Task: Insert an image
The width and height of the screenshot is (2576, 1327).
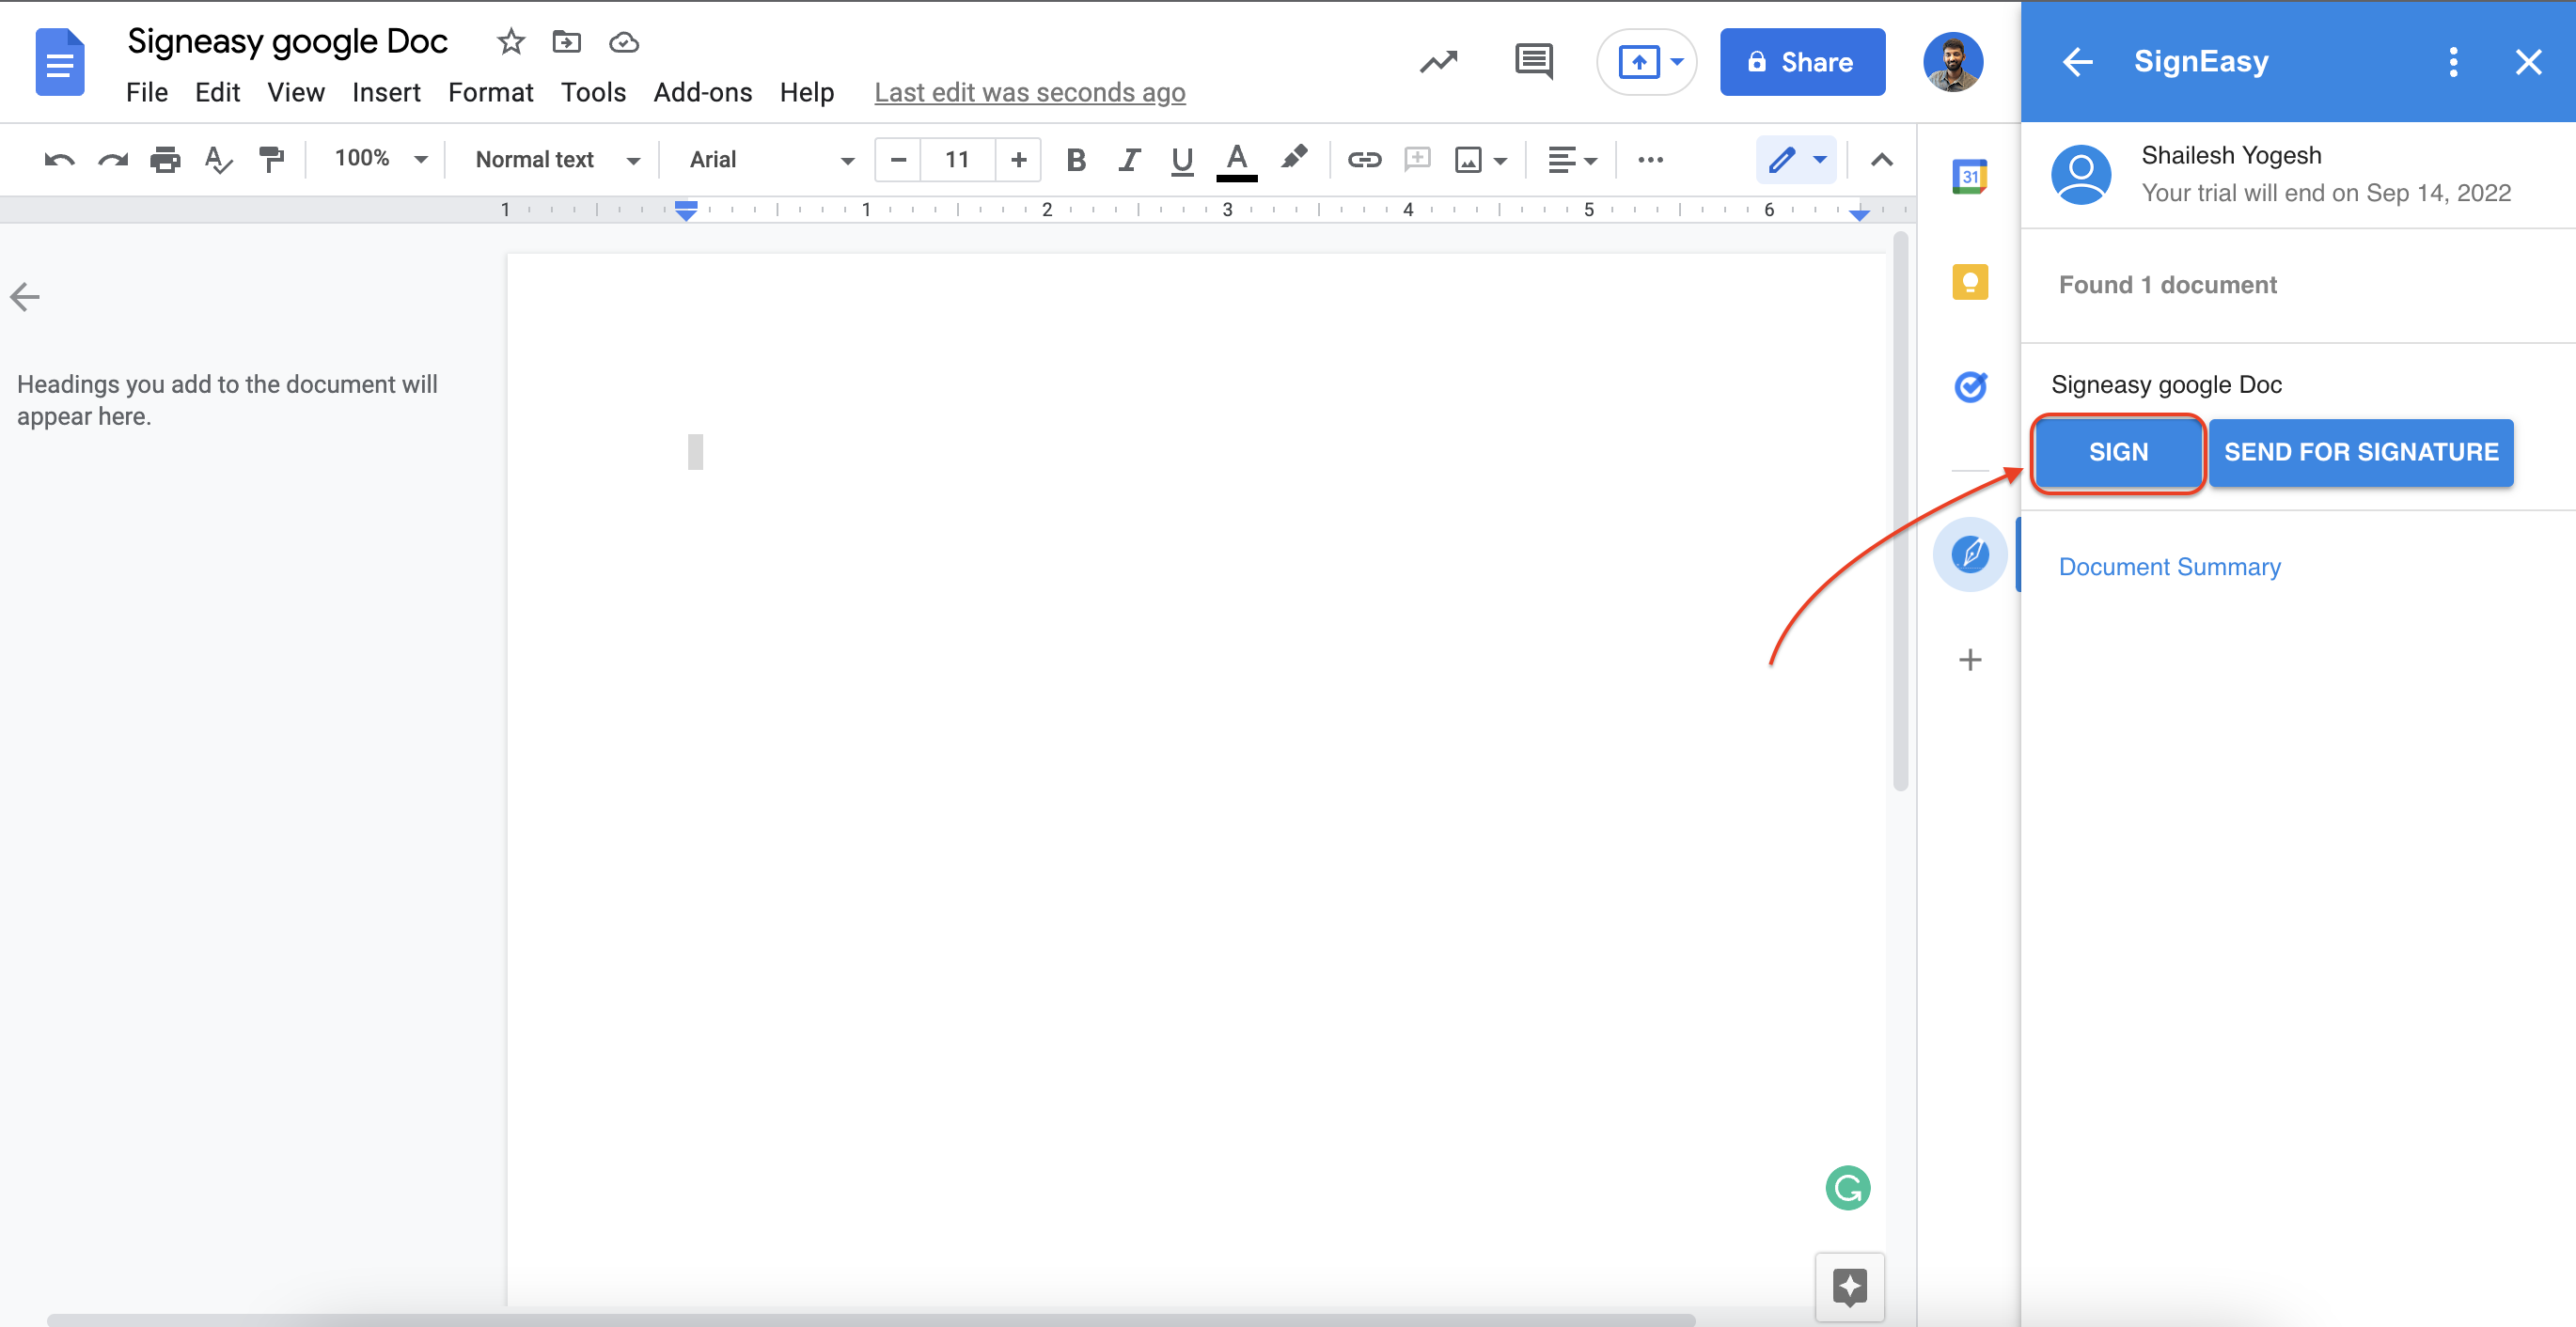Action: coord(1468,160)
